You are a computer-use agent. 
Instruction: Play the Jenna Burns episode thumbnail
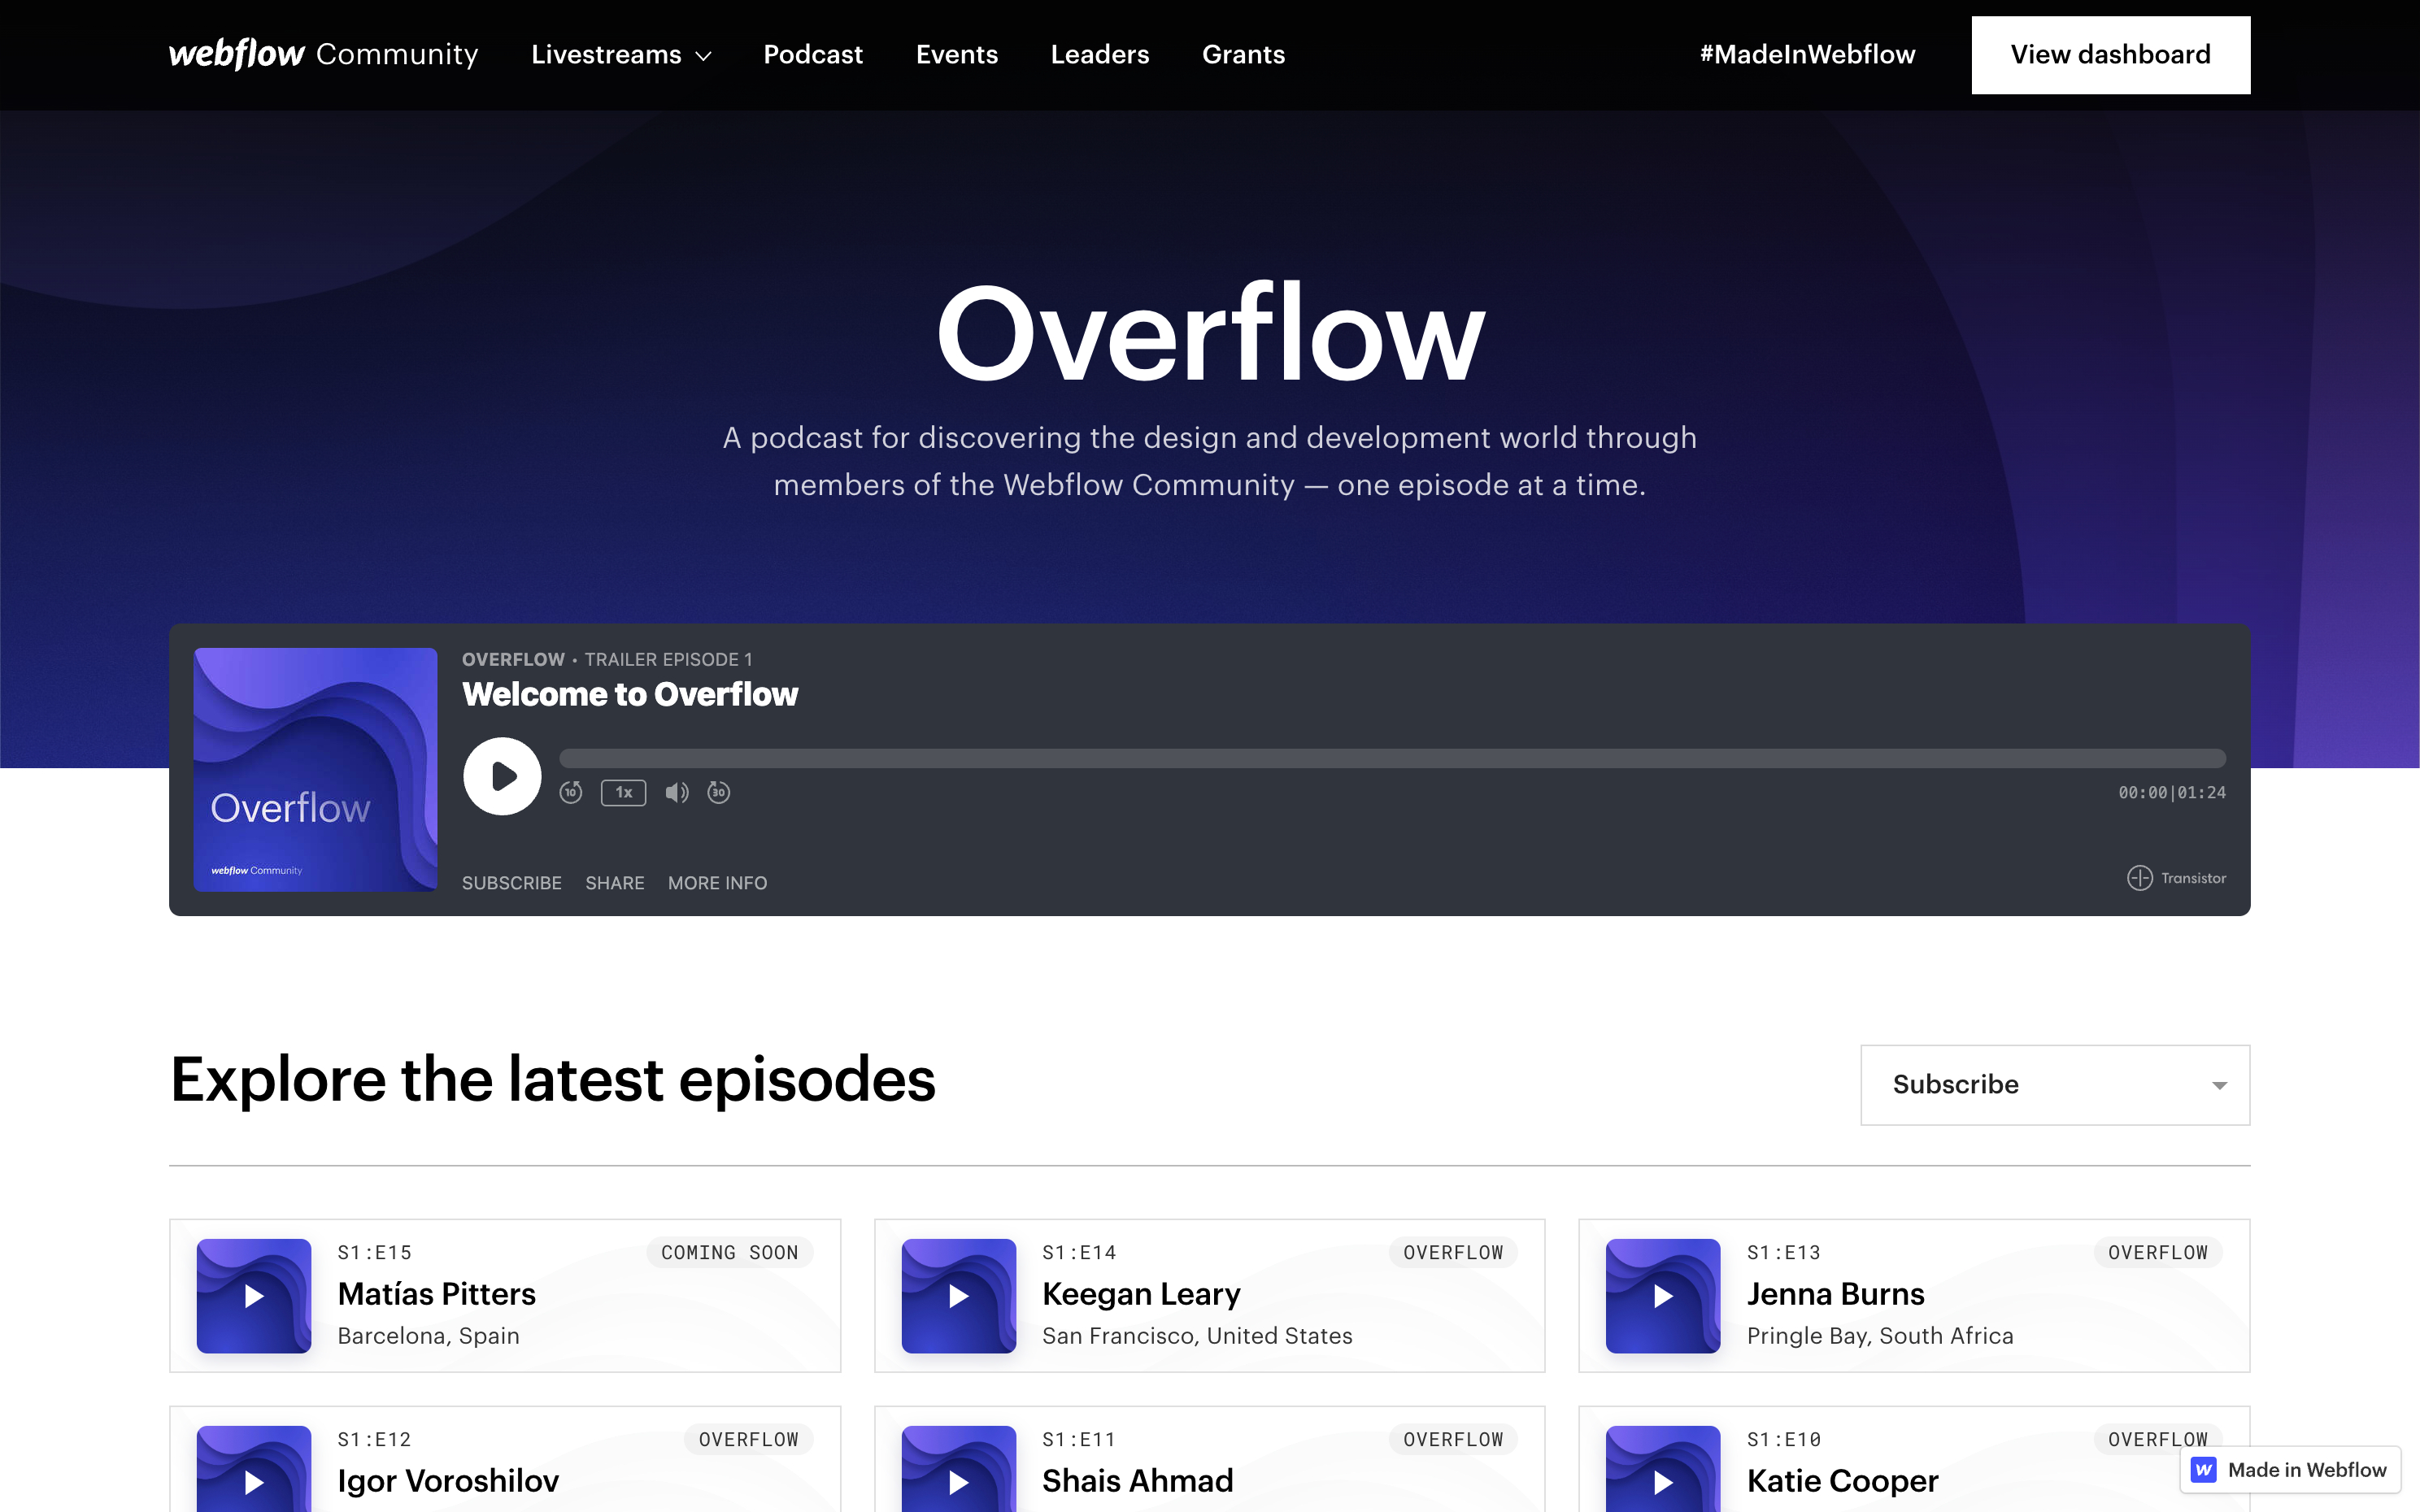coord(1663,1296)
